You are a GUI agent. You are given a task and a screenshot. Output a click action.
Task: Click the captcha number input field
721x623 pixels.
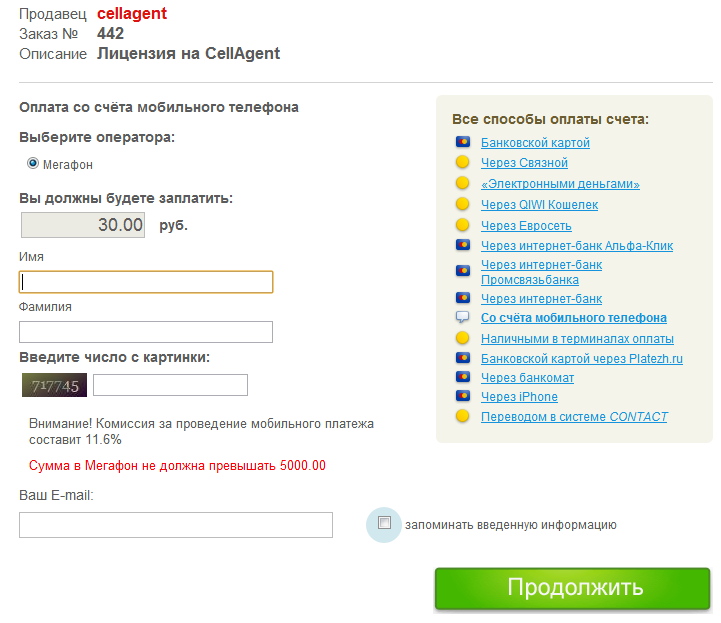[x=170, y=385]
